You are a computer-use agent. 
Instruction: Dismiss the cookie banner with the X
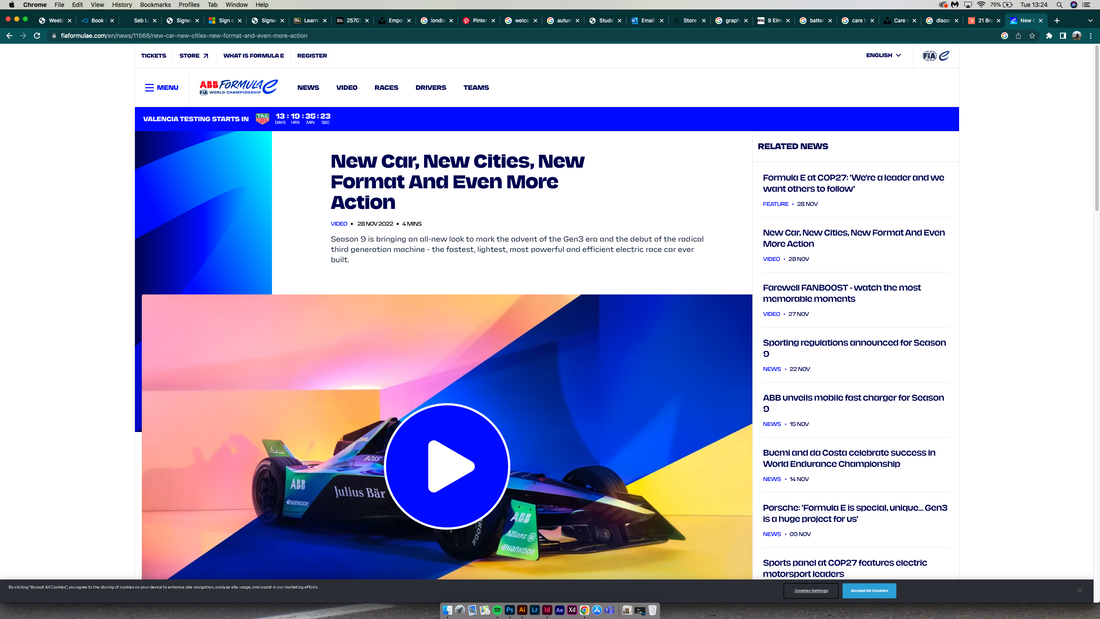(1080, 591)
